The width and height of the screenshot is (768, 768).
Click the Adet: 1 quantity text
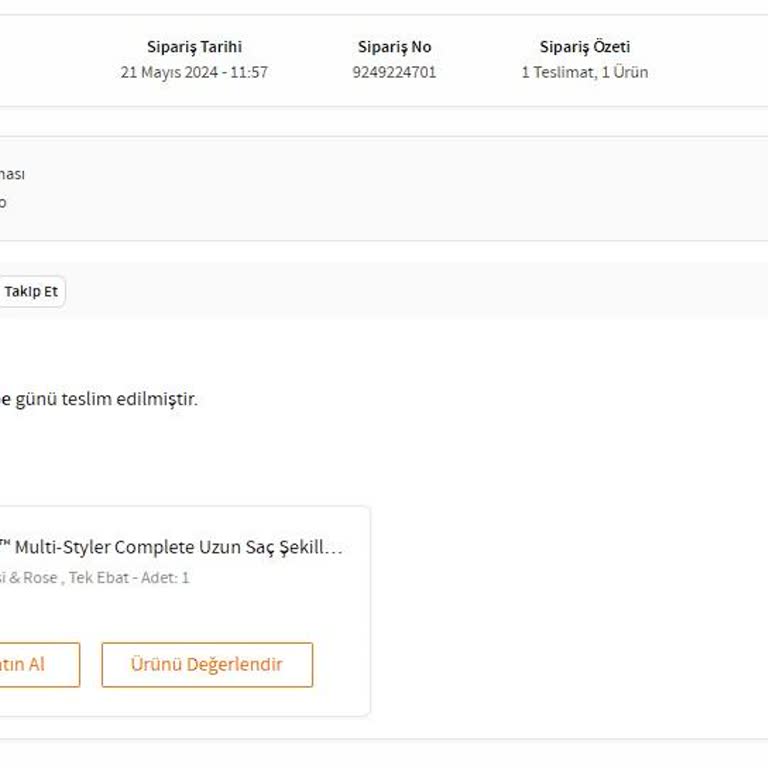pyautogui.click(x=162, y=578)
